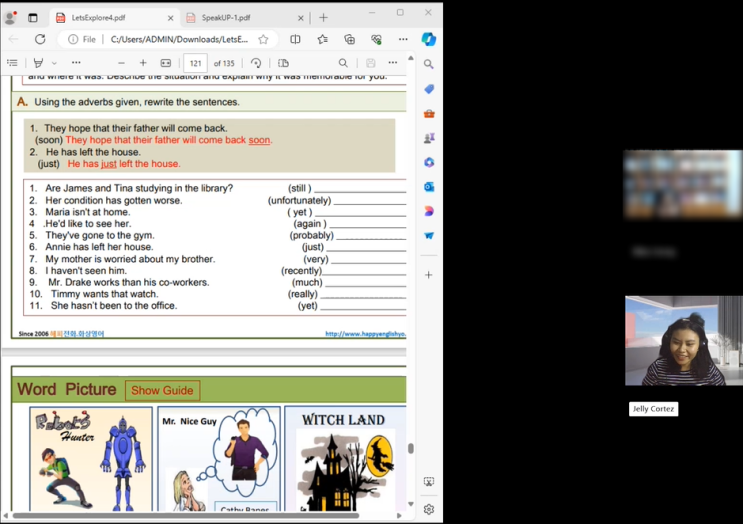Add this page to favorites

[263, 39]
